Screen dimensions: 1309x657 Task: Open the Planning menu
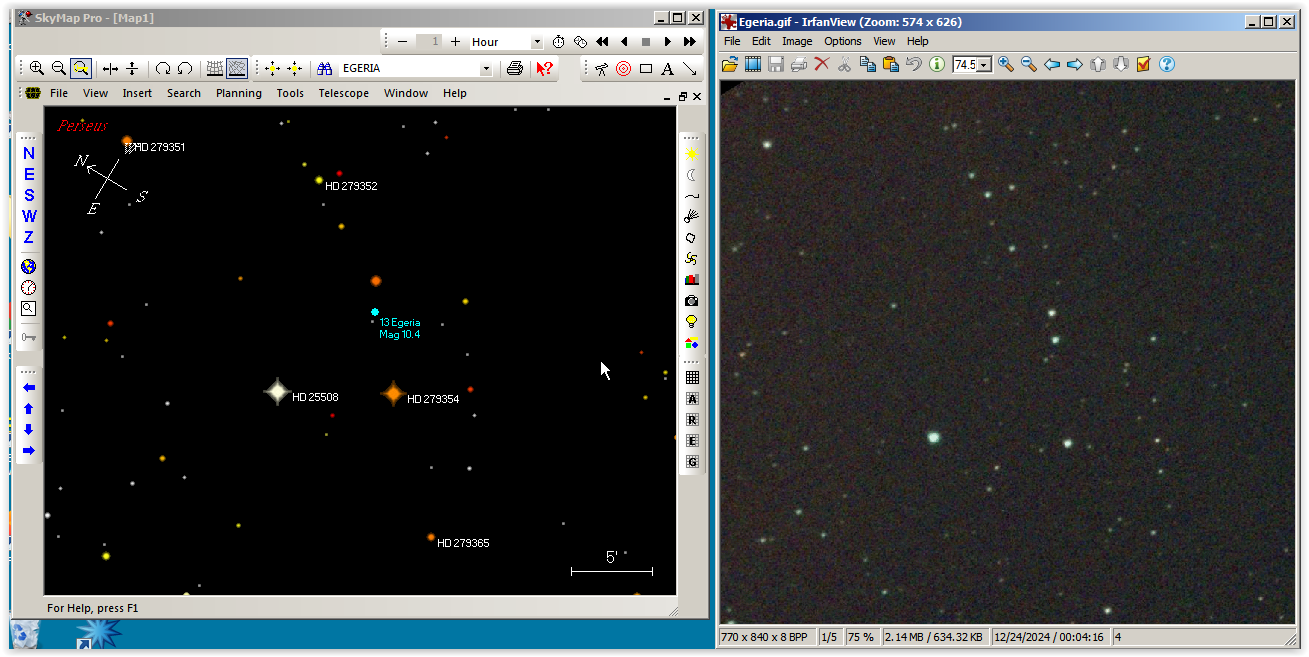[239, 93]
